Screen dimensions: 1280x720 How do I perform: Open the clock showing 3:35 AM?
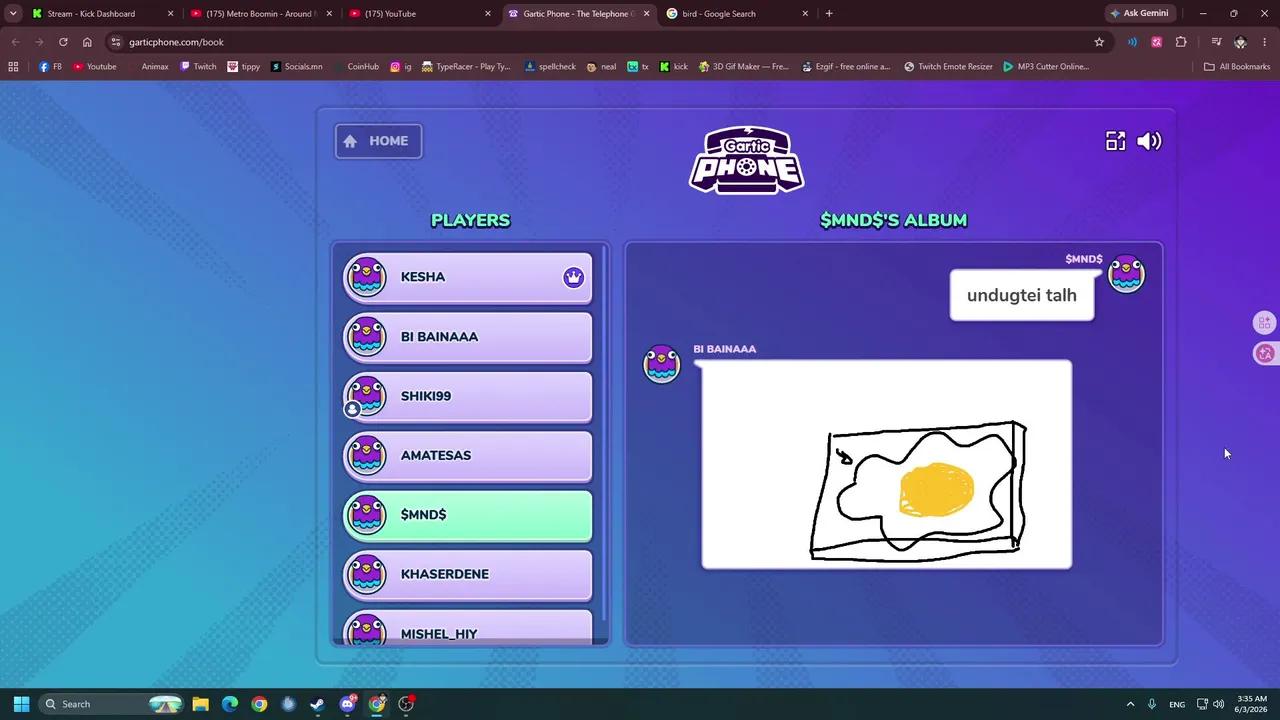pos(1252,704)
